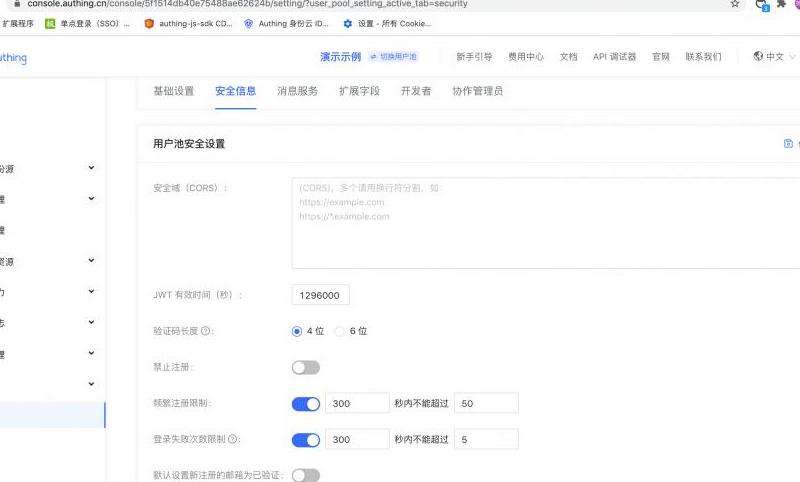This screenshot has height=482, width=800.
Task: Expand the first sidebar menu chevron
Action: pos(91,168)
